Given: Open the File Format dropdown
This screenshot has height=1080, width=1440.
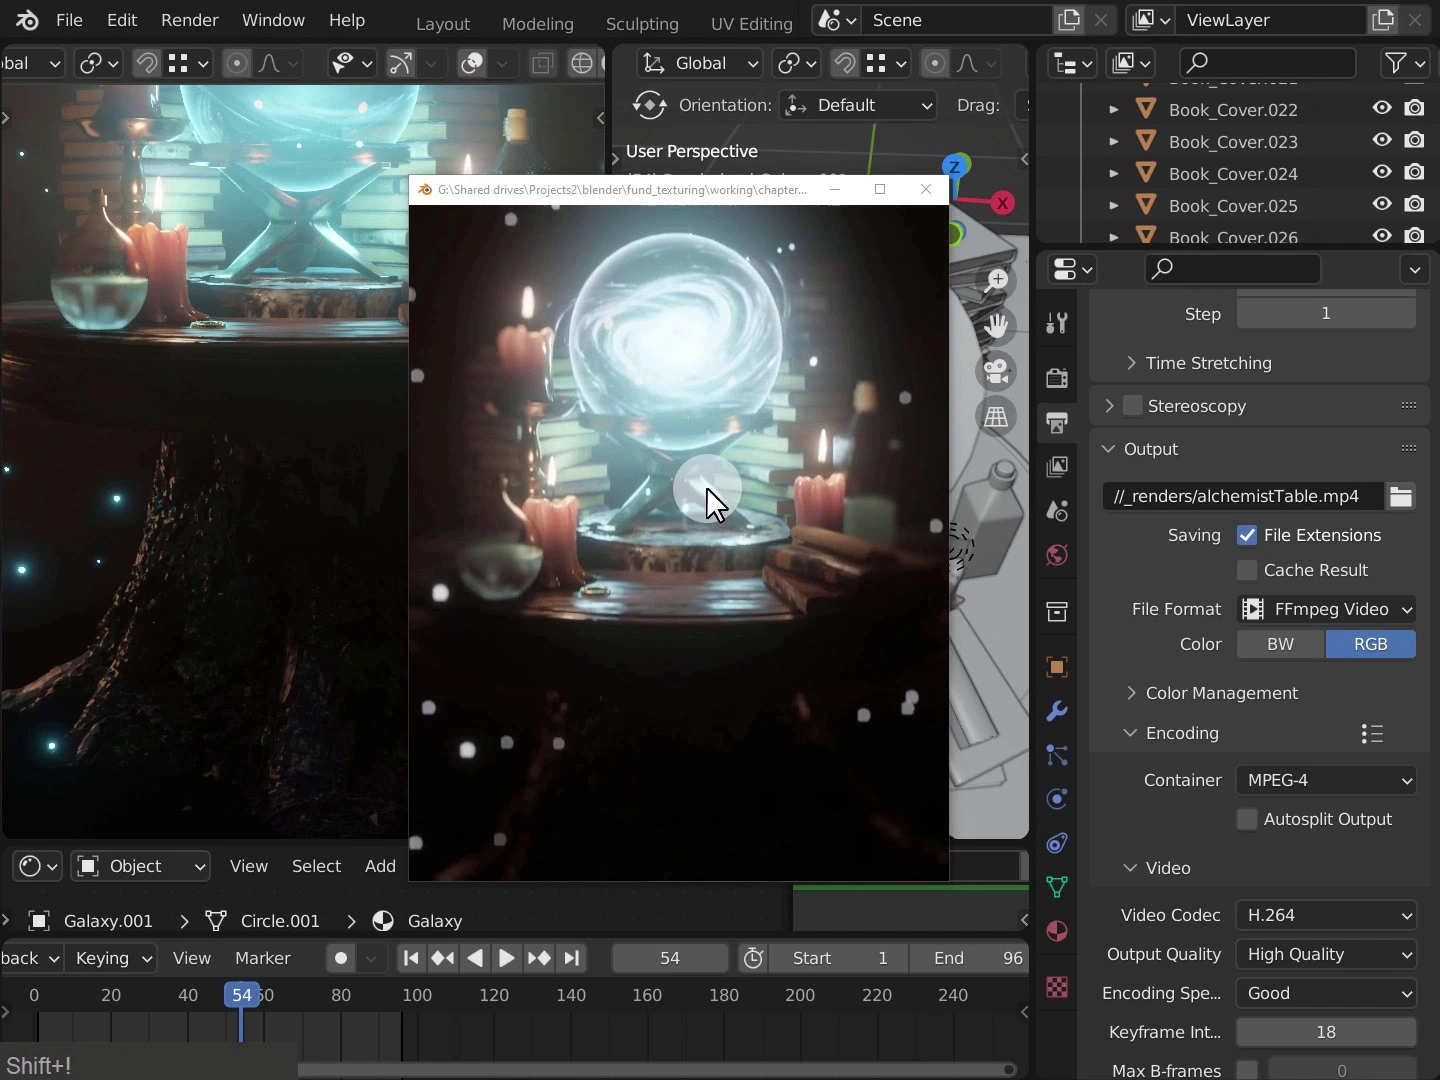Looking at the screenshot, I should pyautogui.click(x=1327, y=609).
